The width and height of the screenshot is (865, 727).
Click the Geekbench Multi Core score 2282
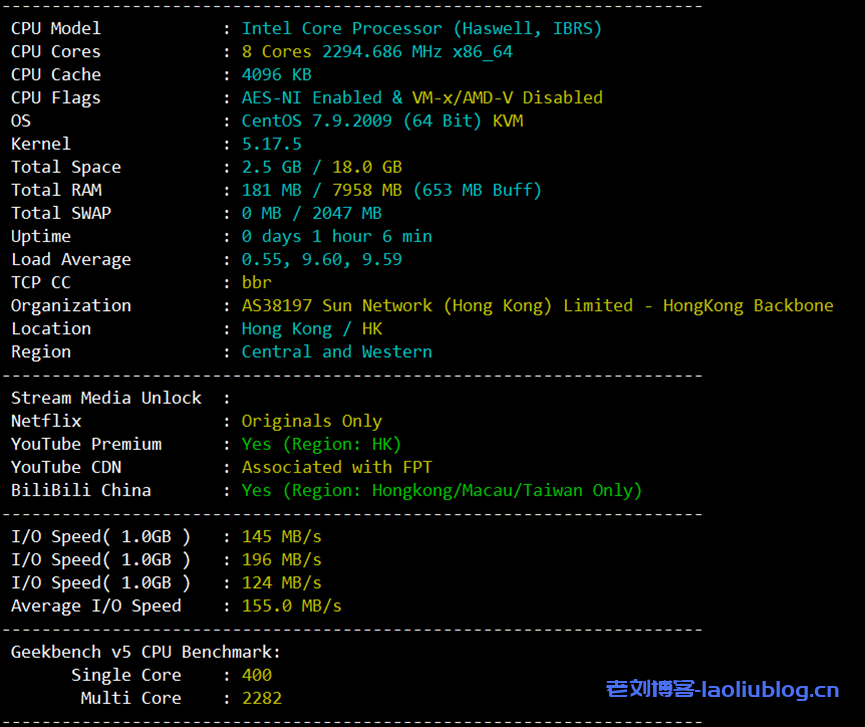point(261,698)
